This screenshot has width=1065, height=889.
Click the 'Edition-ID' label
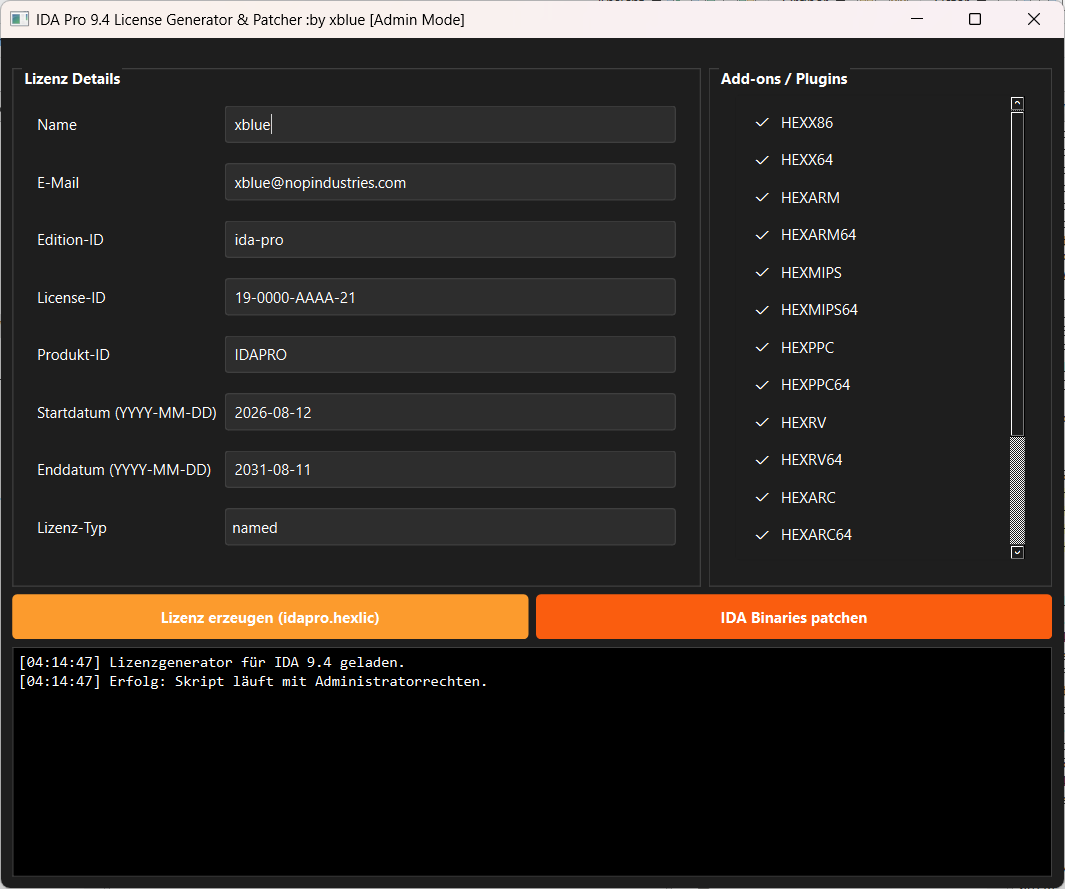tap(70, 240)
